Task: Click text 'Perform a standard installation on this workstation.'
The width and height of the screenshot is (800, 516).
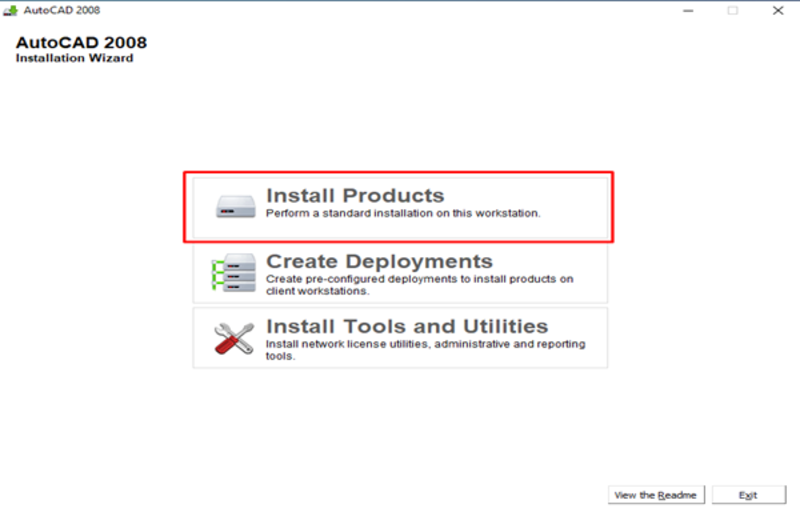Action: [403, 213]
